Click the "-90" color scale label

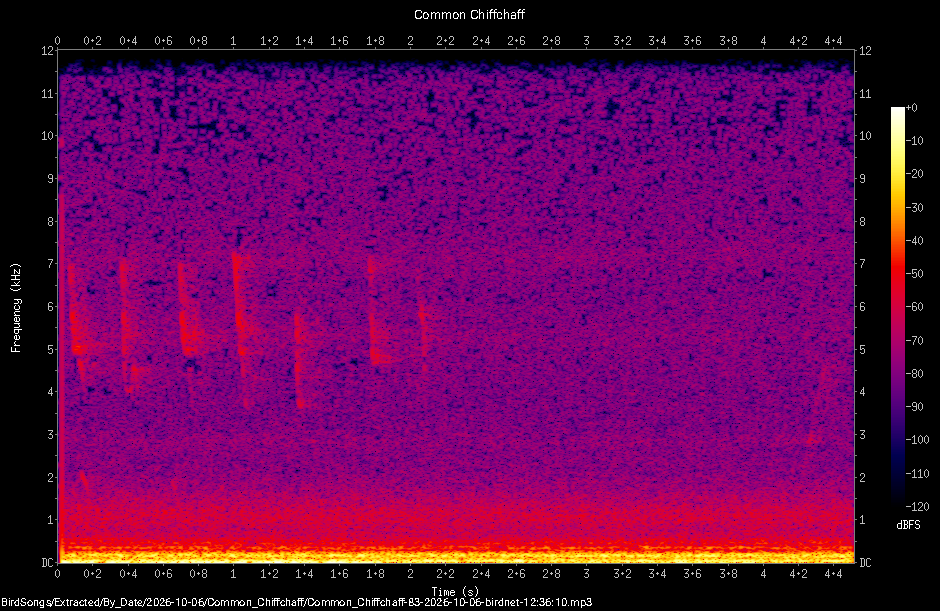(x=914, y=407)
